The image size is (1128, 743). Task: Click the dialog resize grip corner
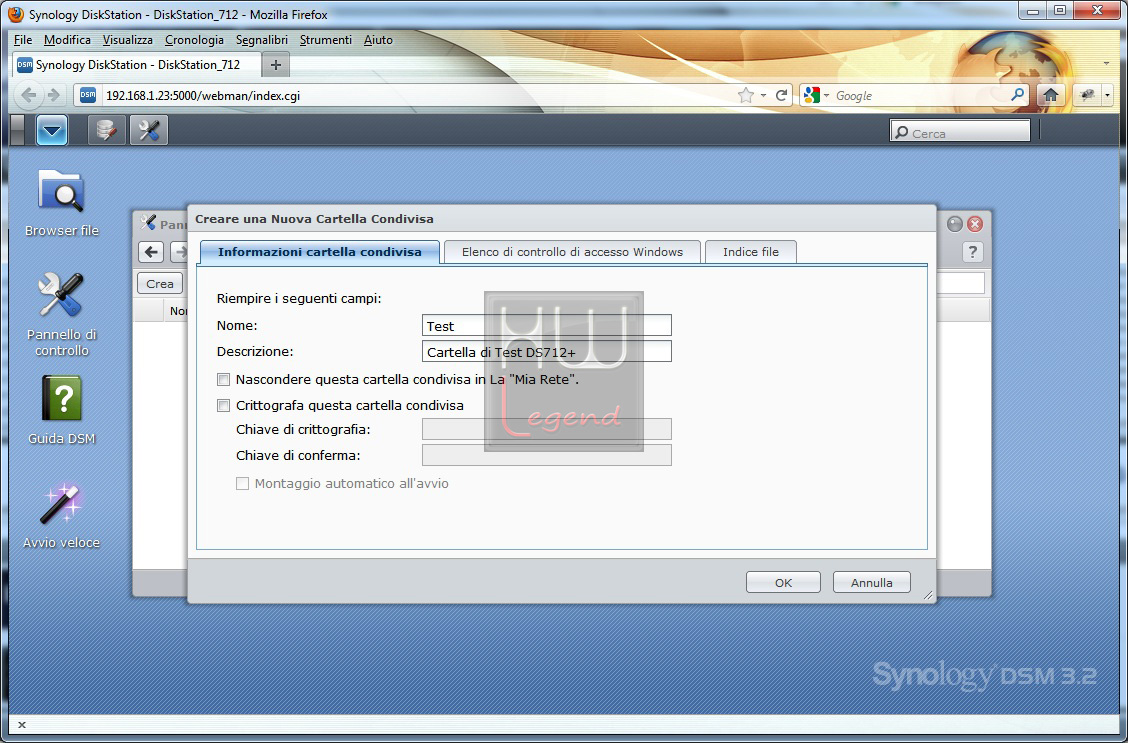coord(927,595)
